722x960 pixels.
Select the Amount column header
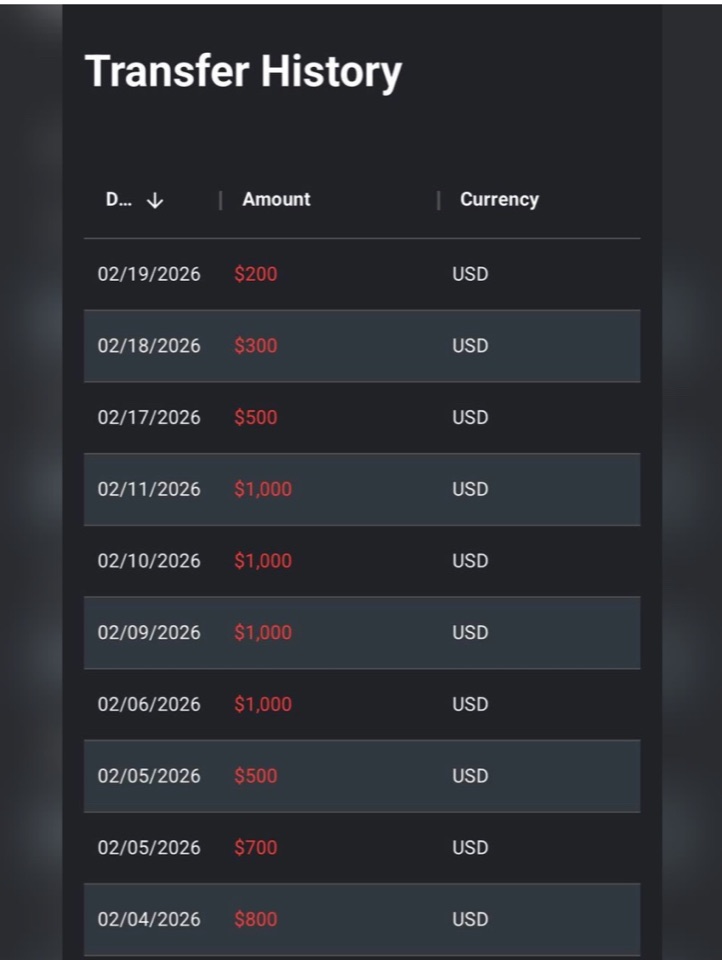(x=276, y=200)
